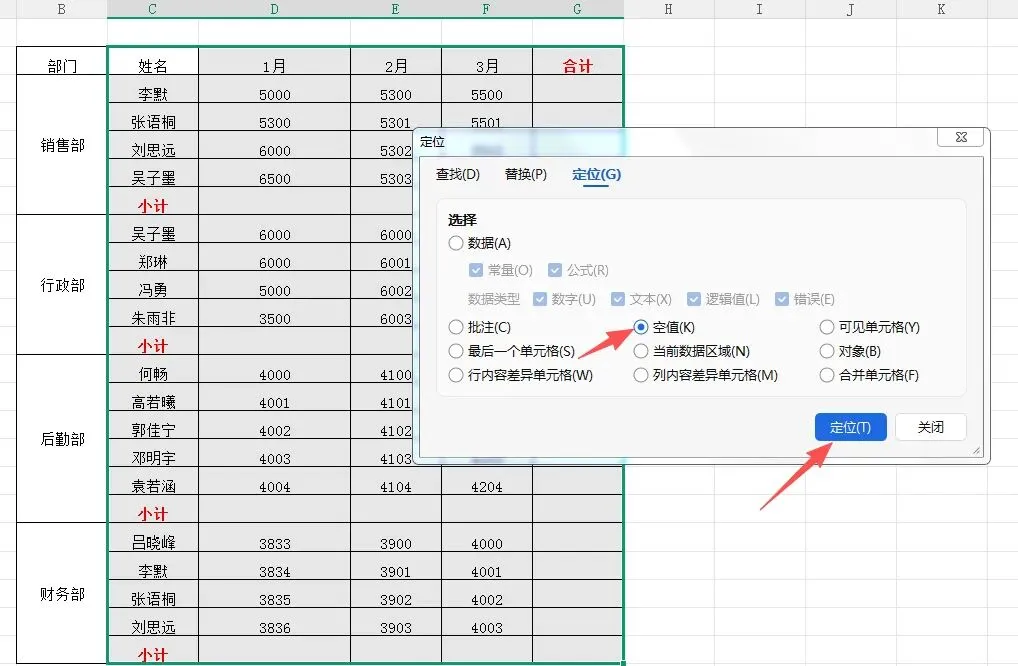Click the merged 行政部 cell
This screenshot has height=666, width=1018.
coord(62,284)
